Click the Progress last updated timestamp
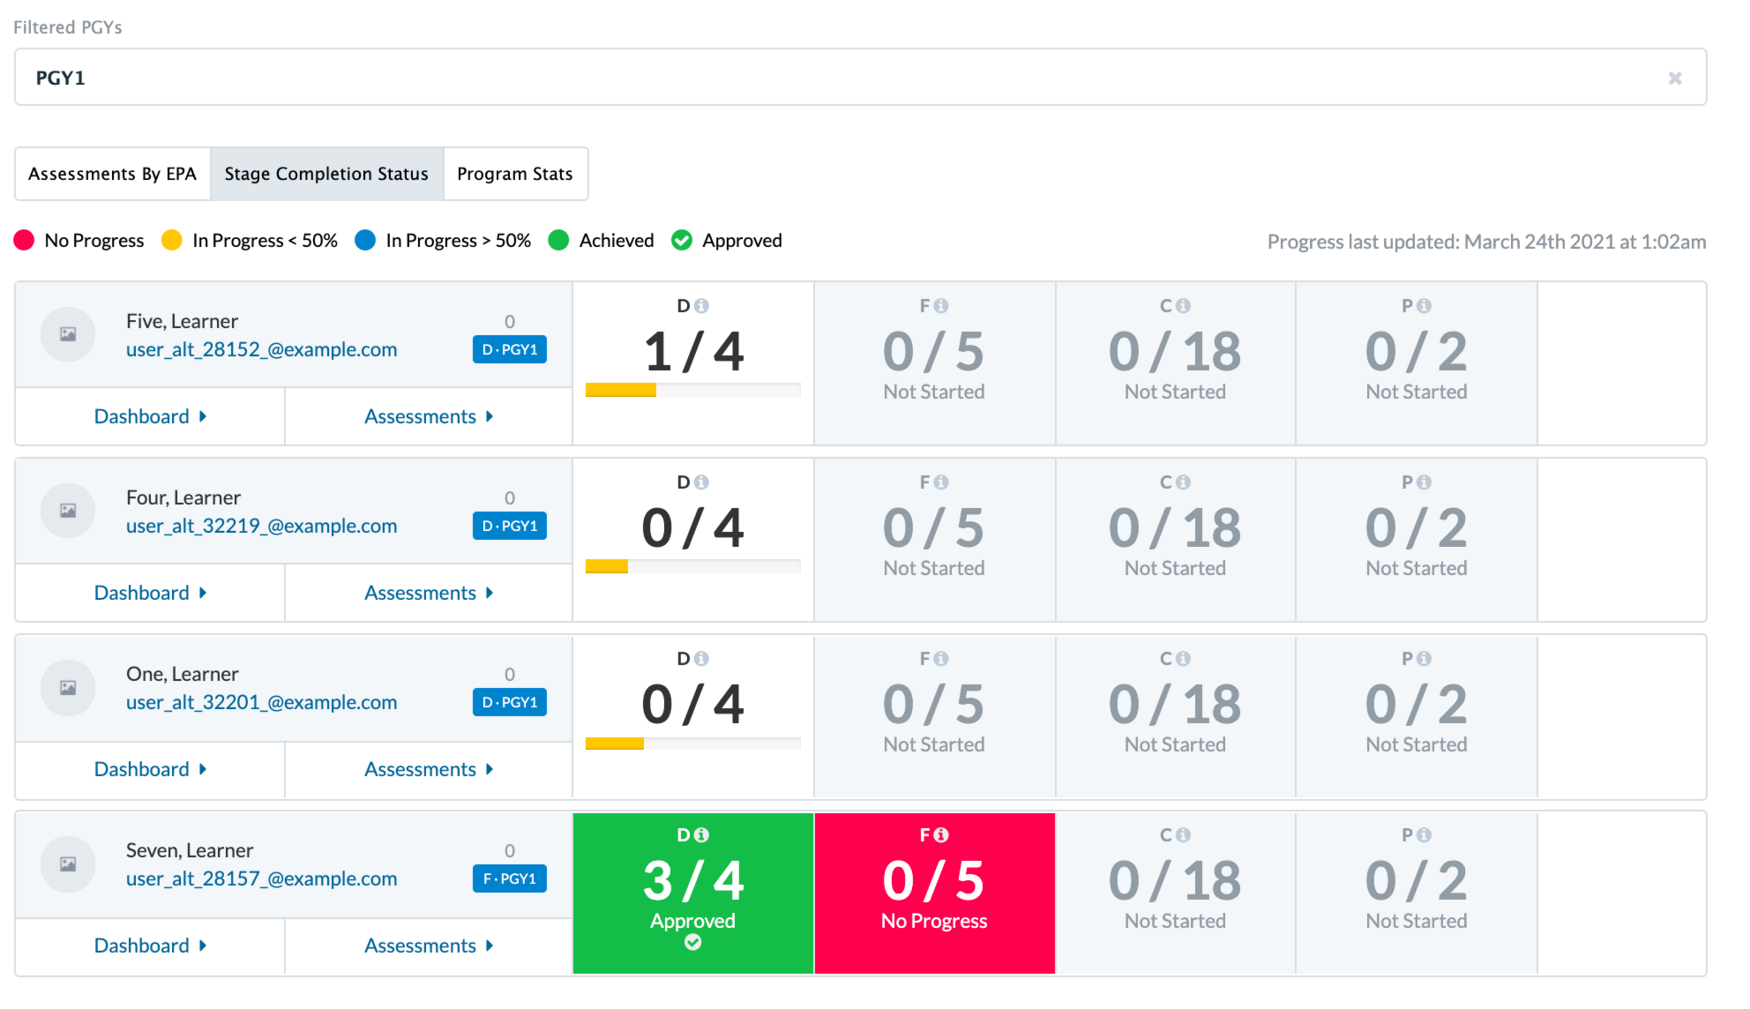Viewport: 1750px width, 1009px height. [x=1486, y=241]
